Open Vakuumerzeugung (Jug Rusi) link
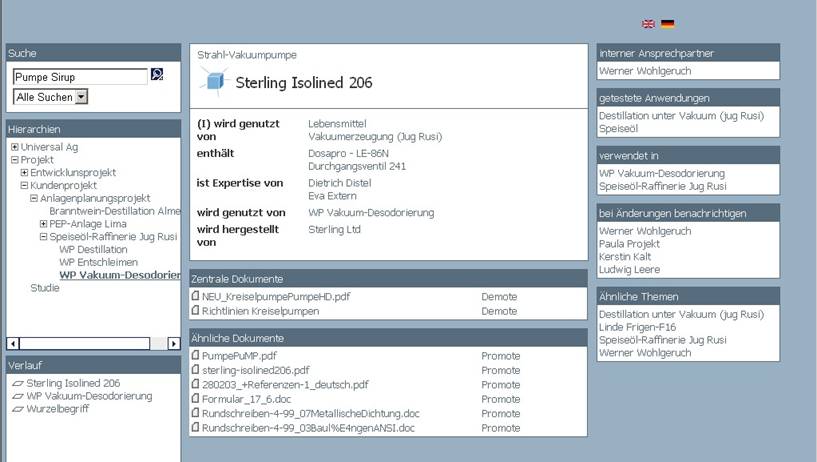The width and height of the screenshot is (817, 462). 375,136
